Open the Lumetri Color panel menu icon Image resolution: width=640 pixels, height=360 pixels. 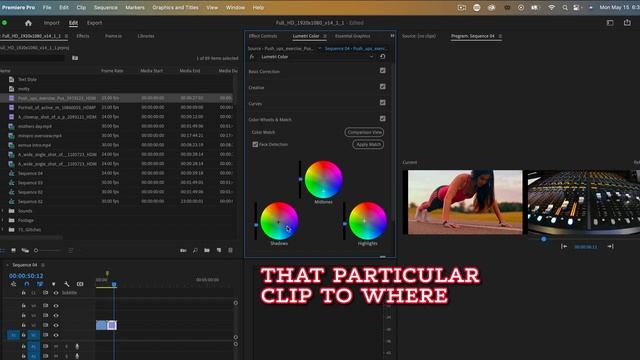325,36
